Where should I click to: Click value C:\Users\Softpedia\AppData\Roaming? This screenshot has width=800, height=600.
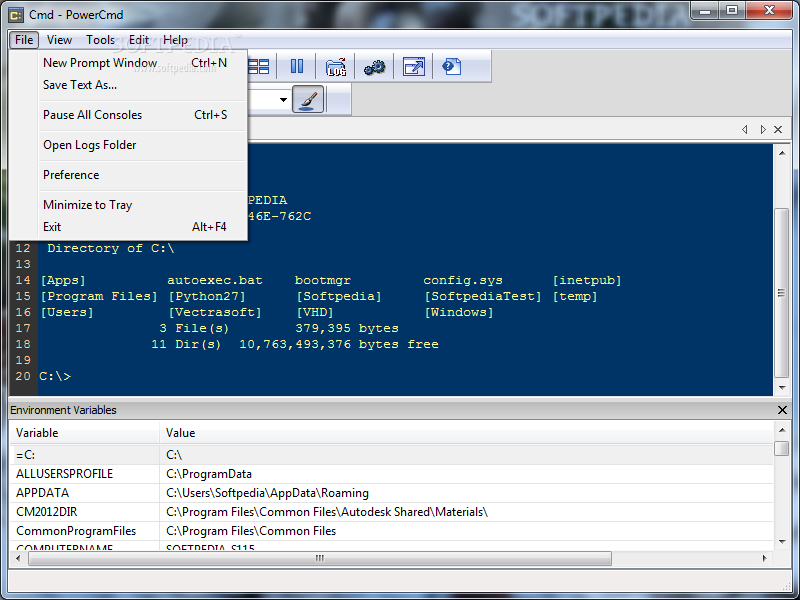pos(267,493)
